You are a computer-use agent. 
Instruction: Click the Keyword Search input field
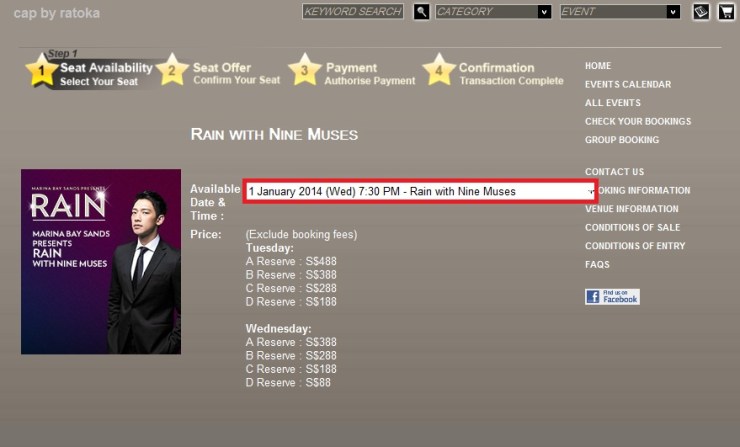(353, 12)
